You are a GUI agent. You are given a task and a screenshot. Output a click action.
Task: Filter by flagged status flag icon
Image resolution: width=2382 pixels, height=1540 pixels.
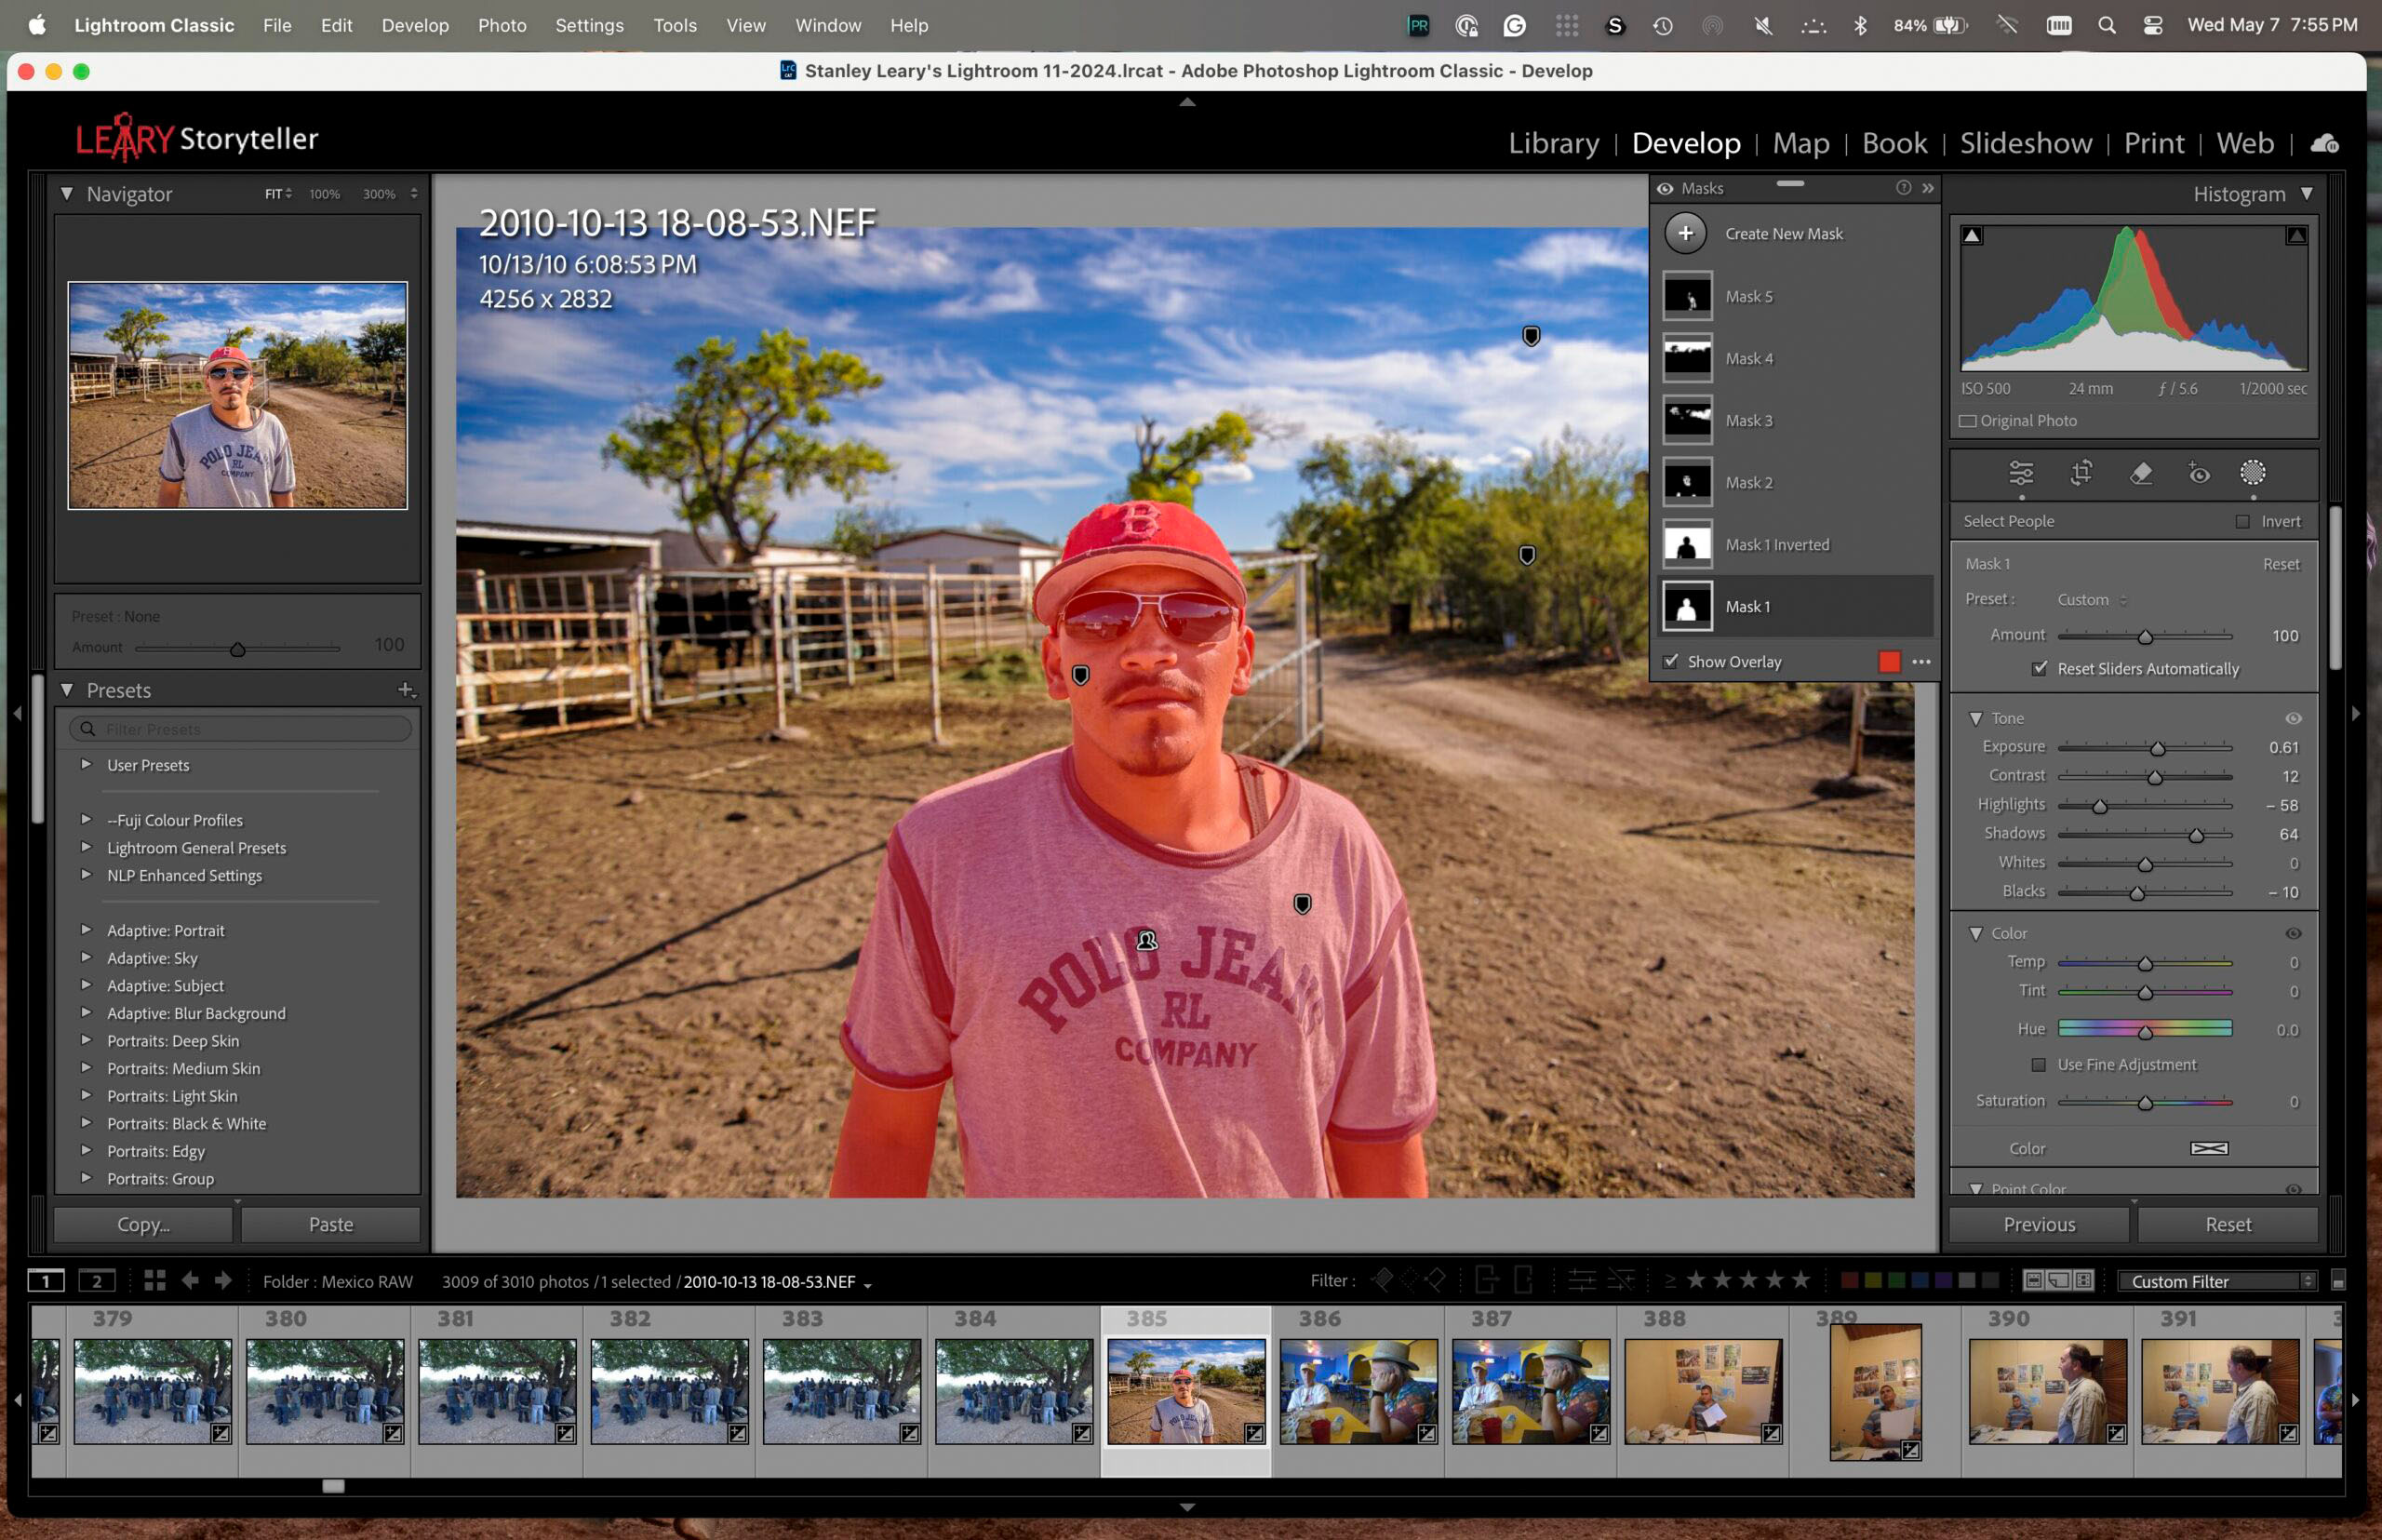click(x=1382, y=1280)
